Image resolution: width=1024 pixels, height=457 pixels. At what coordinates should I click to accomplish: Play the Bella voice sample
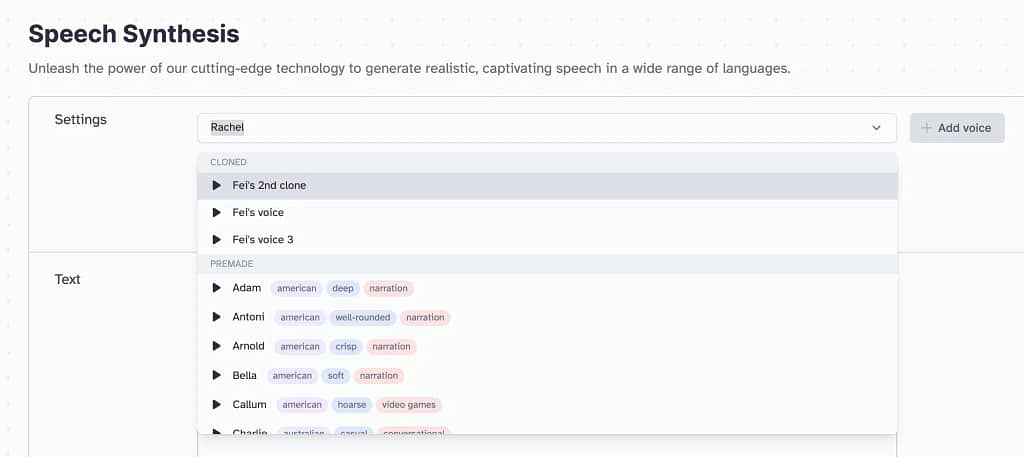216,375
